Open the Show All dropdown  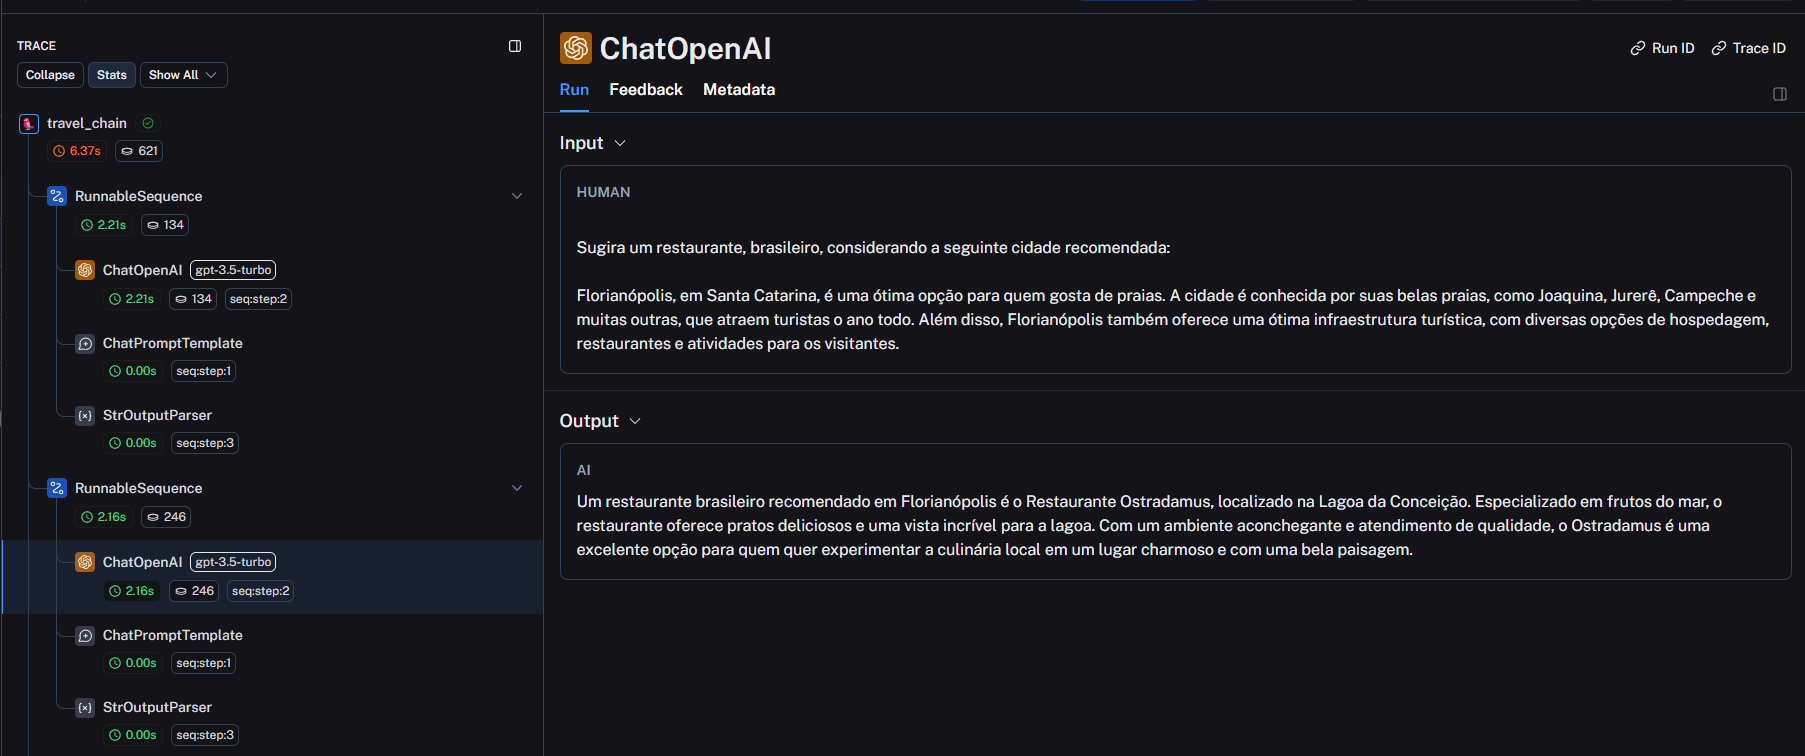pos(183,75)
